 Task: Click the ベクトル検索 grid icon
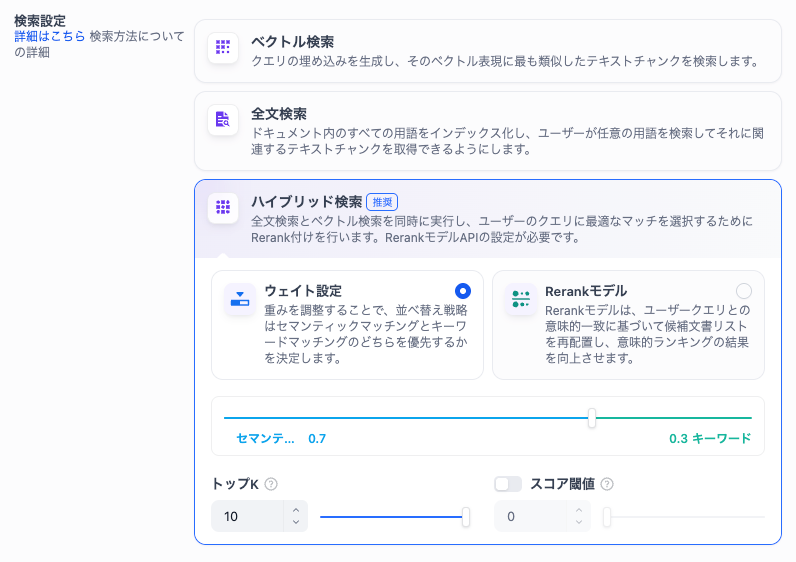click(x=223, y=47)
